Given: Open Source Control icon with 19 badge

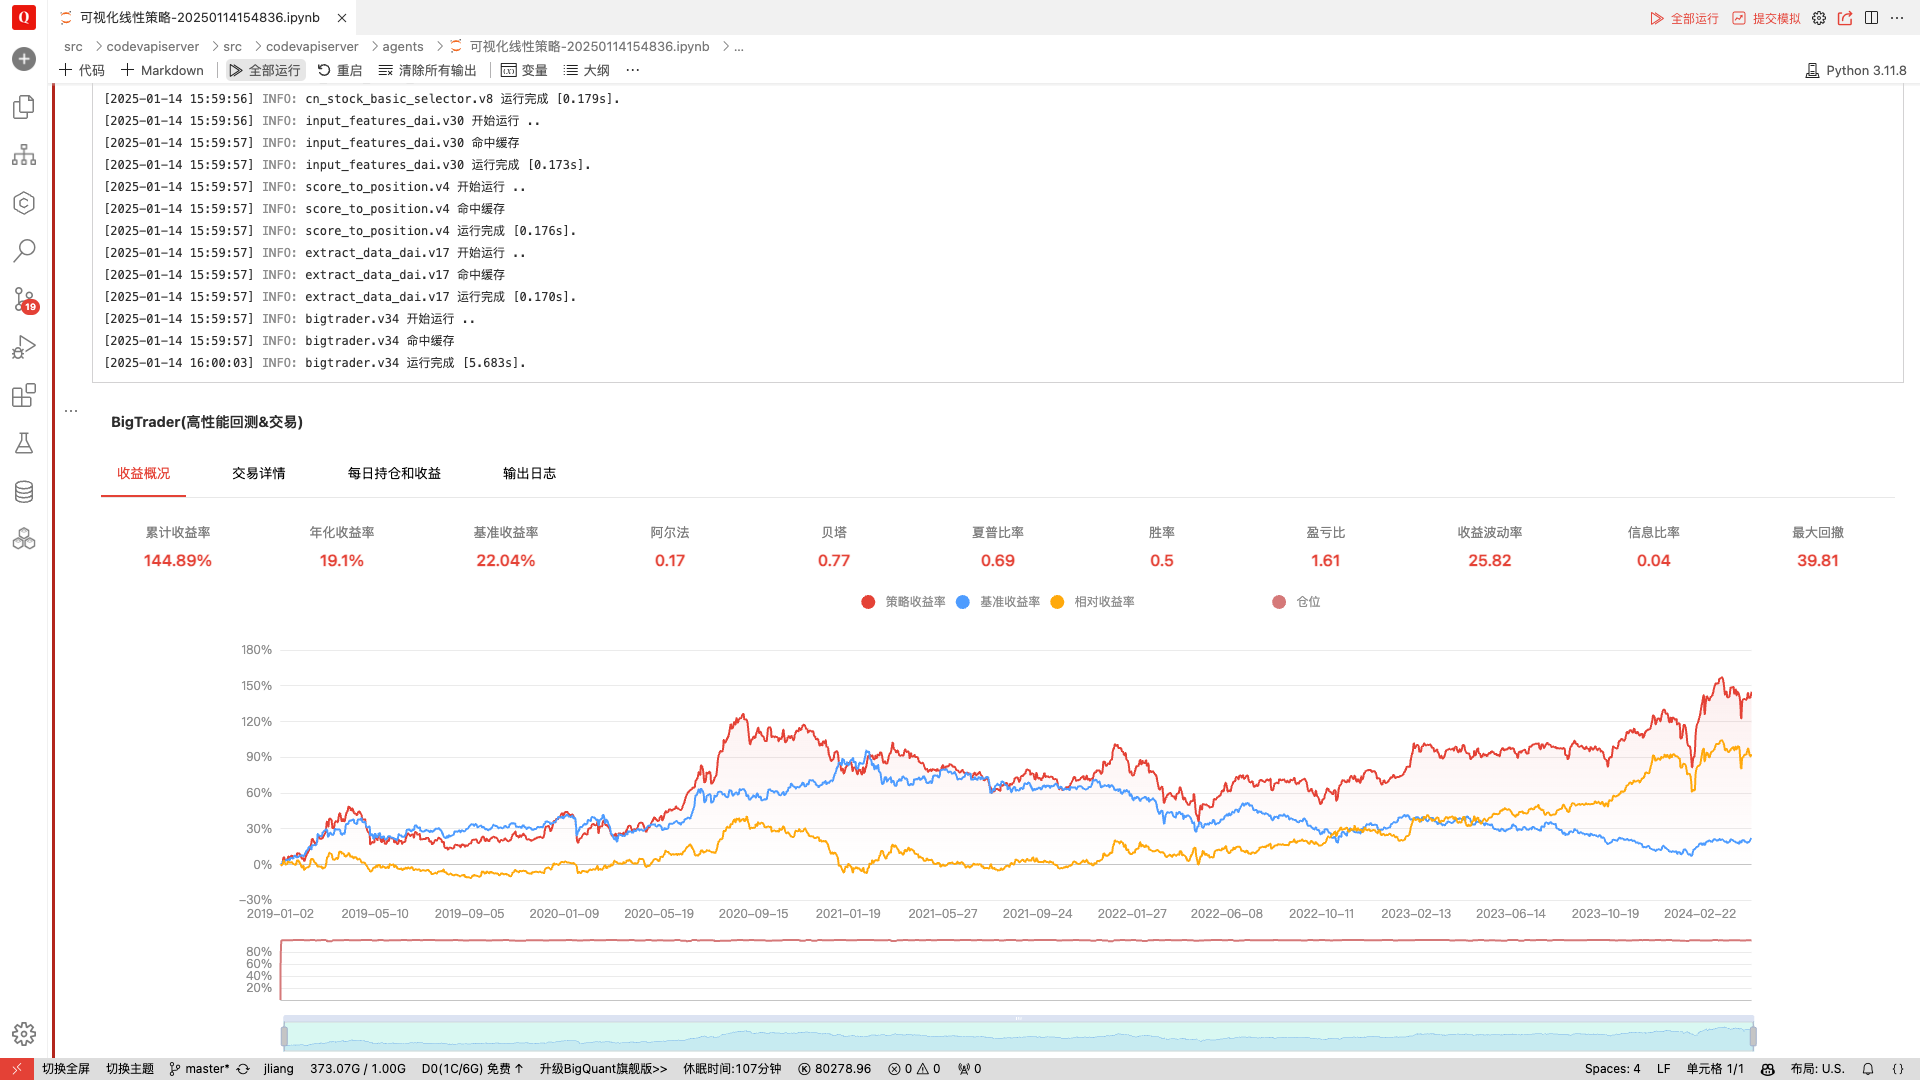Looking at the screenshot, I should tap(24, 299).
